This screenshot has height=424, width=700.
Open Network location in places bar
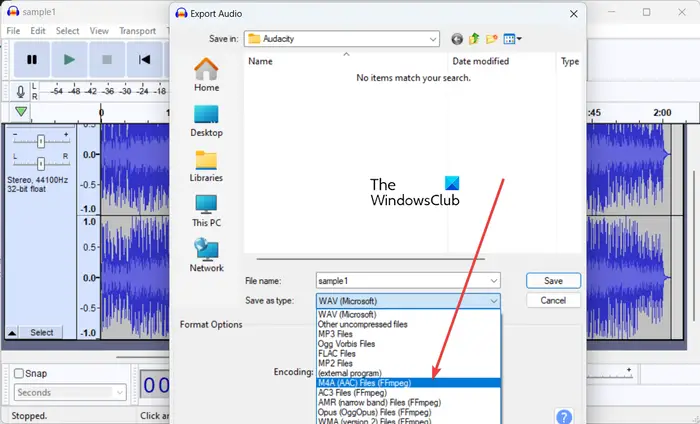click(206, 255)
